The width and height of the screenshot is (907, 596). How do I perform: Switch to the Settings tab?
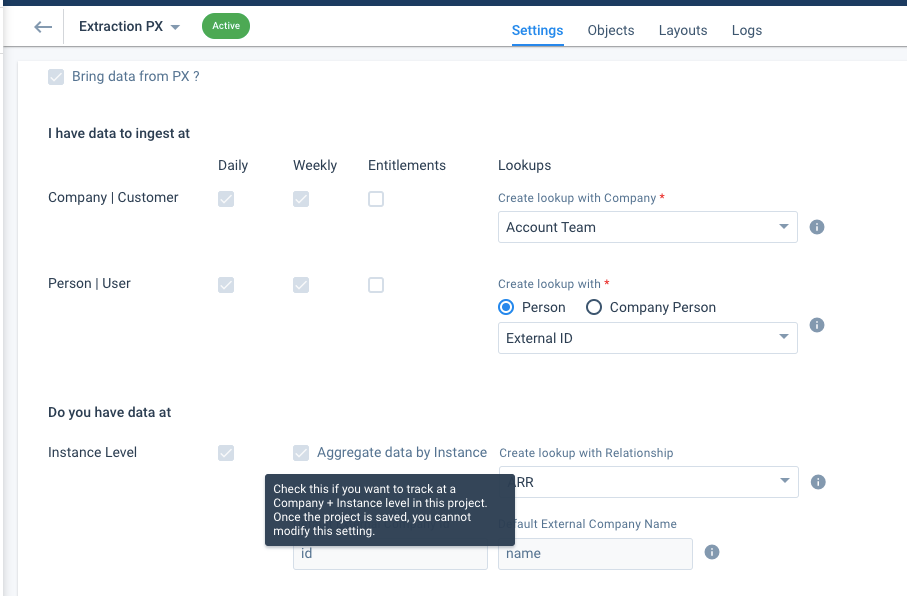(537, 30)
